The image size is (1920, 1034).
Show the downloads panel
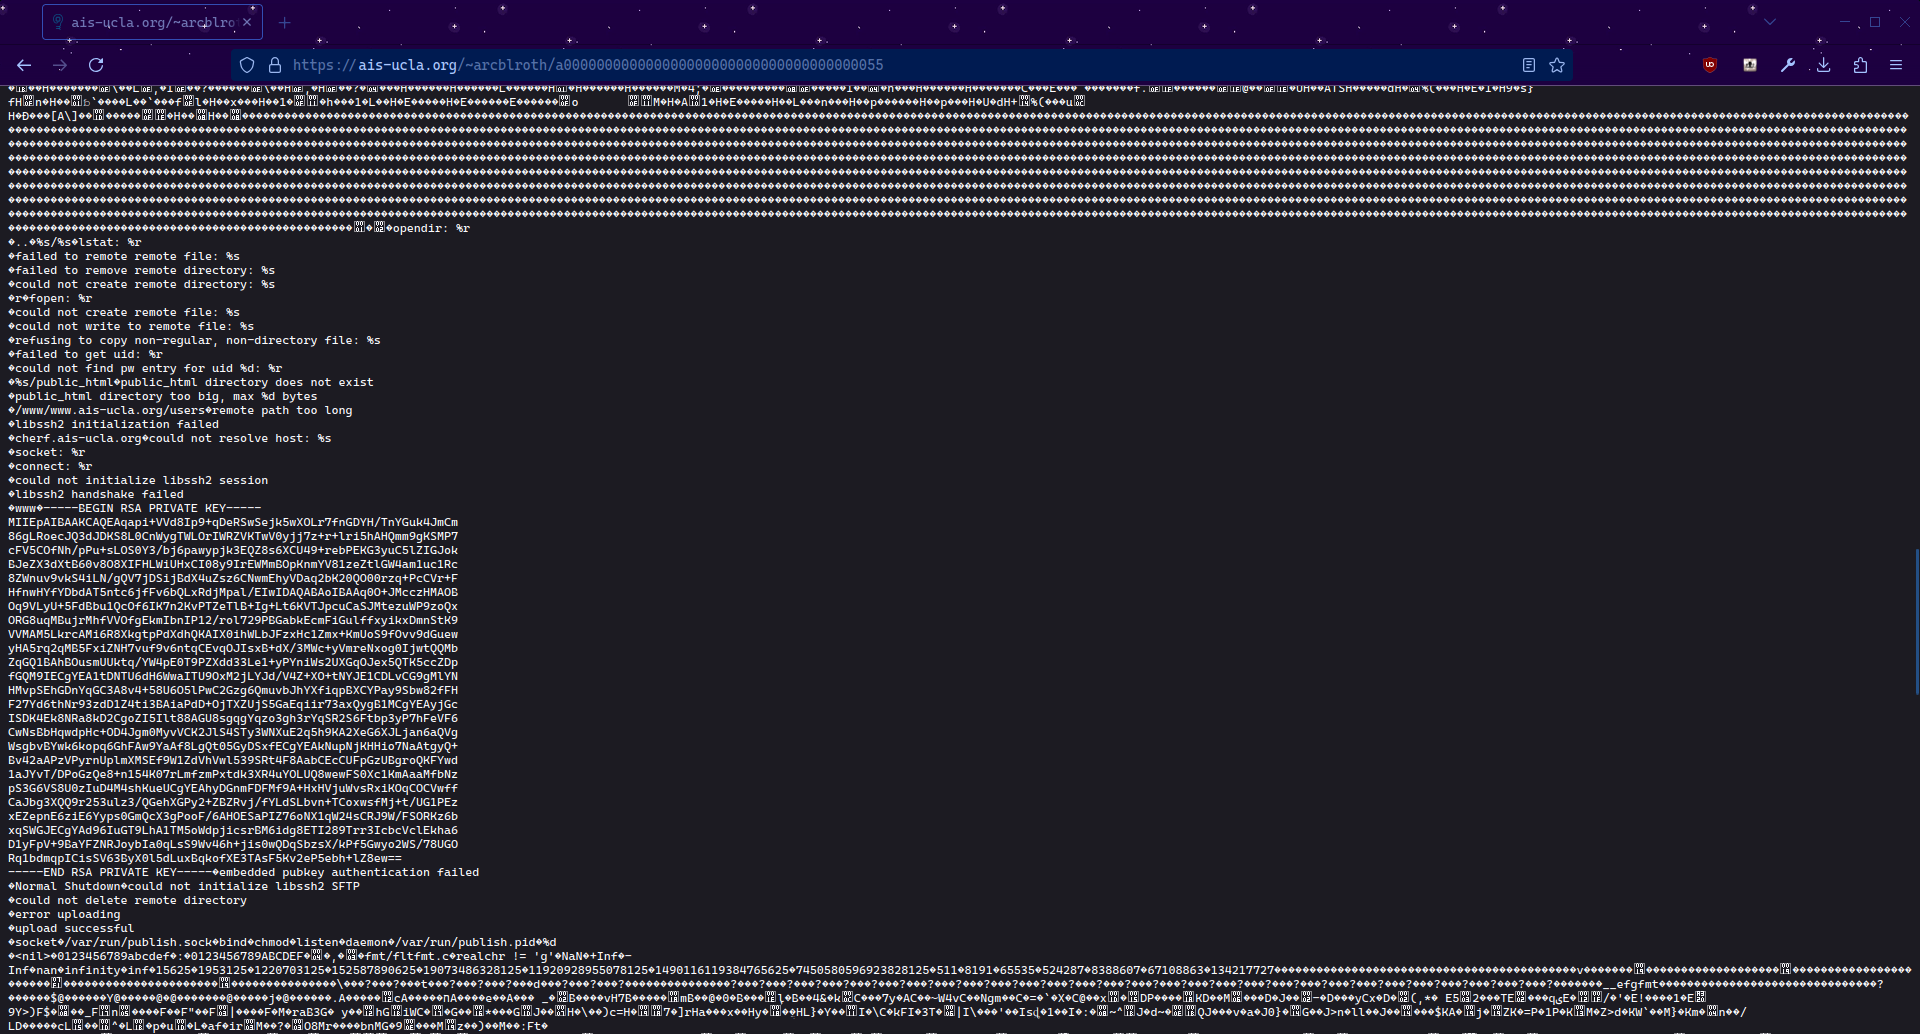(x=1824, y=65)
